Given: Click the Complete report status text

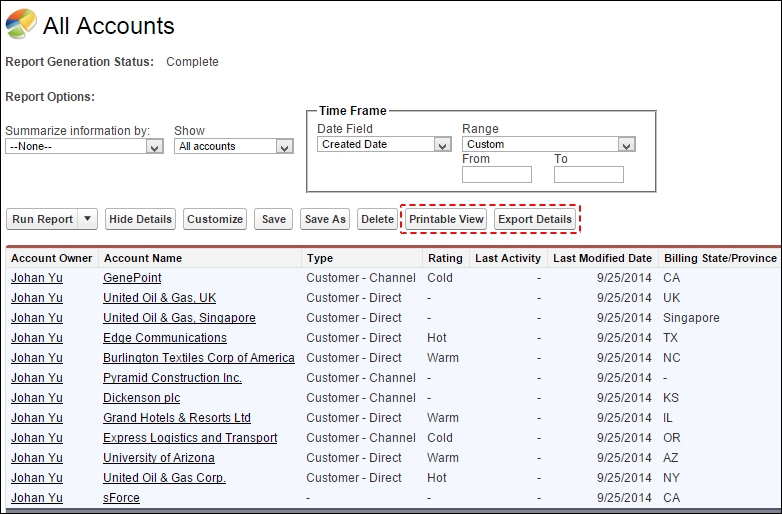Looking at the screenshot, I should (192, 62).
